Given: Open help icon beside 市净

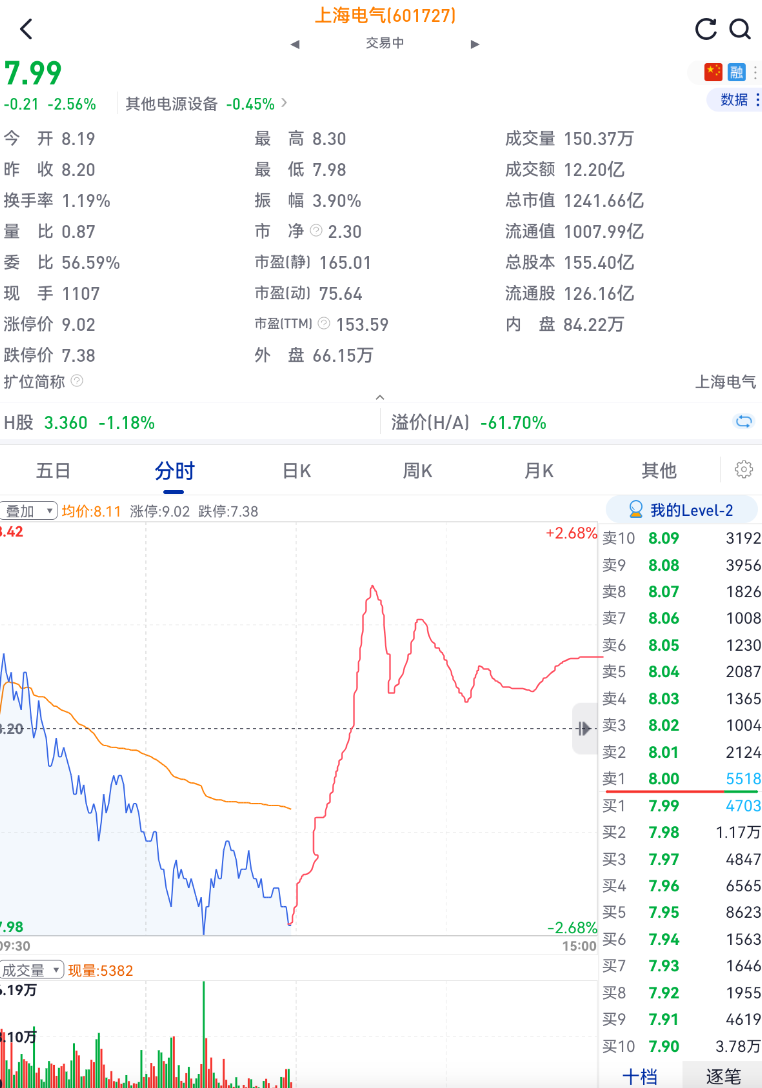Looking at the screenshot, I should (x=316, y=230).
